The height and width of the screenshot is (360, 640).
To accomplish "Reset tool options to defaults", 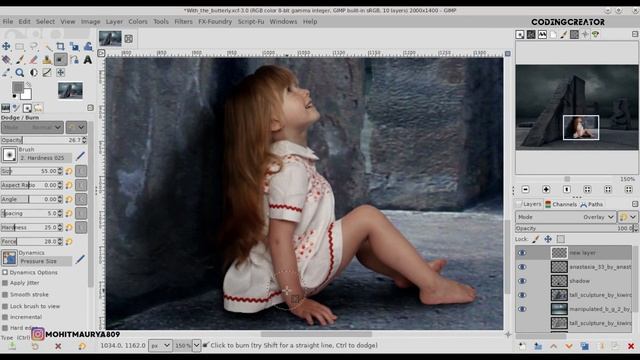I will click(x=82, y=347).
